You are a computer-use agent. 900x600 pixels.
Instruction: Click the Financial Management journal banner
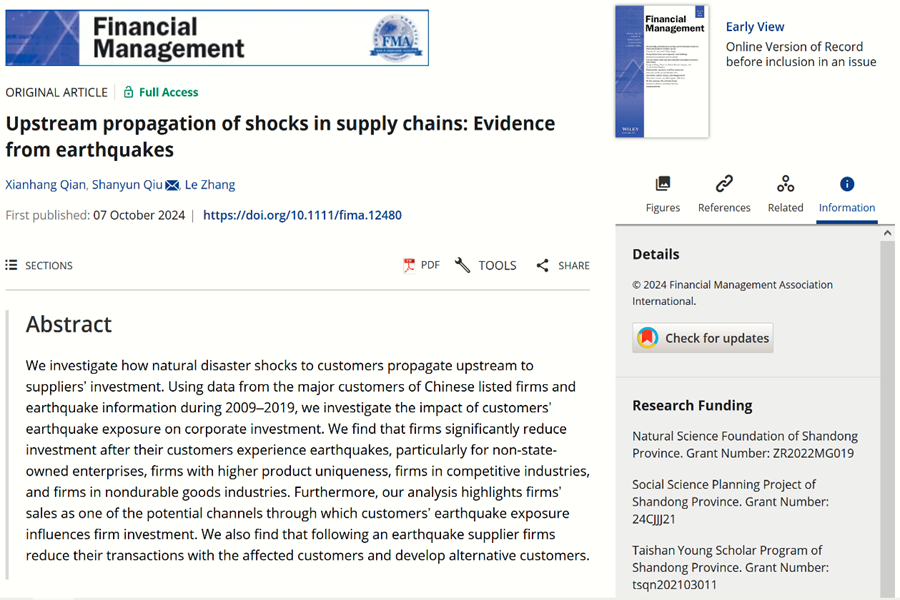point(217,38)
